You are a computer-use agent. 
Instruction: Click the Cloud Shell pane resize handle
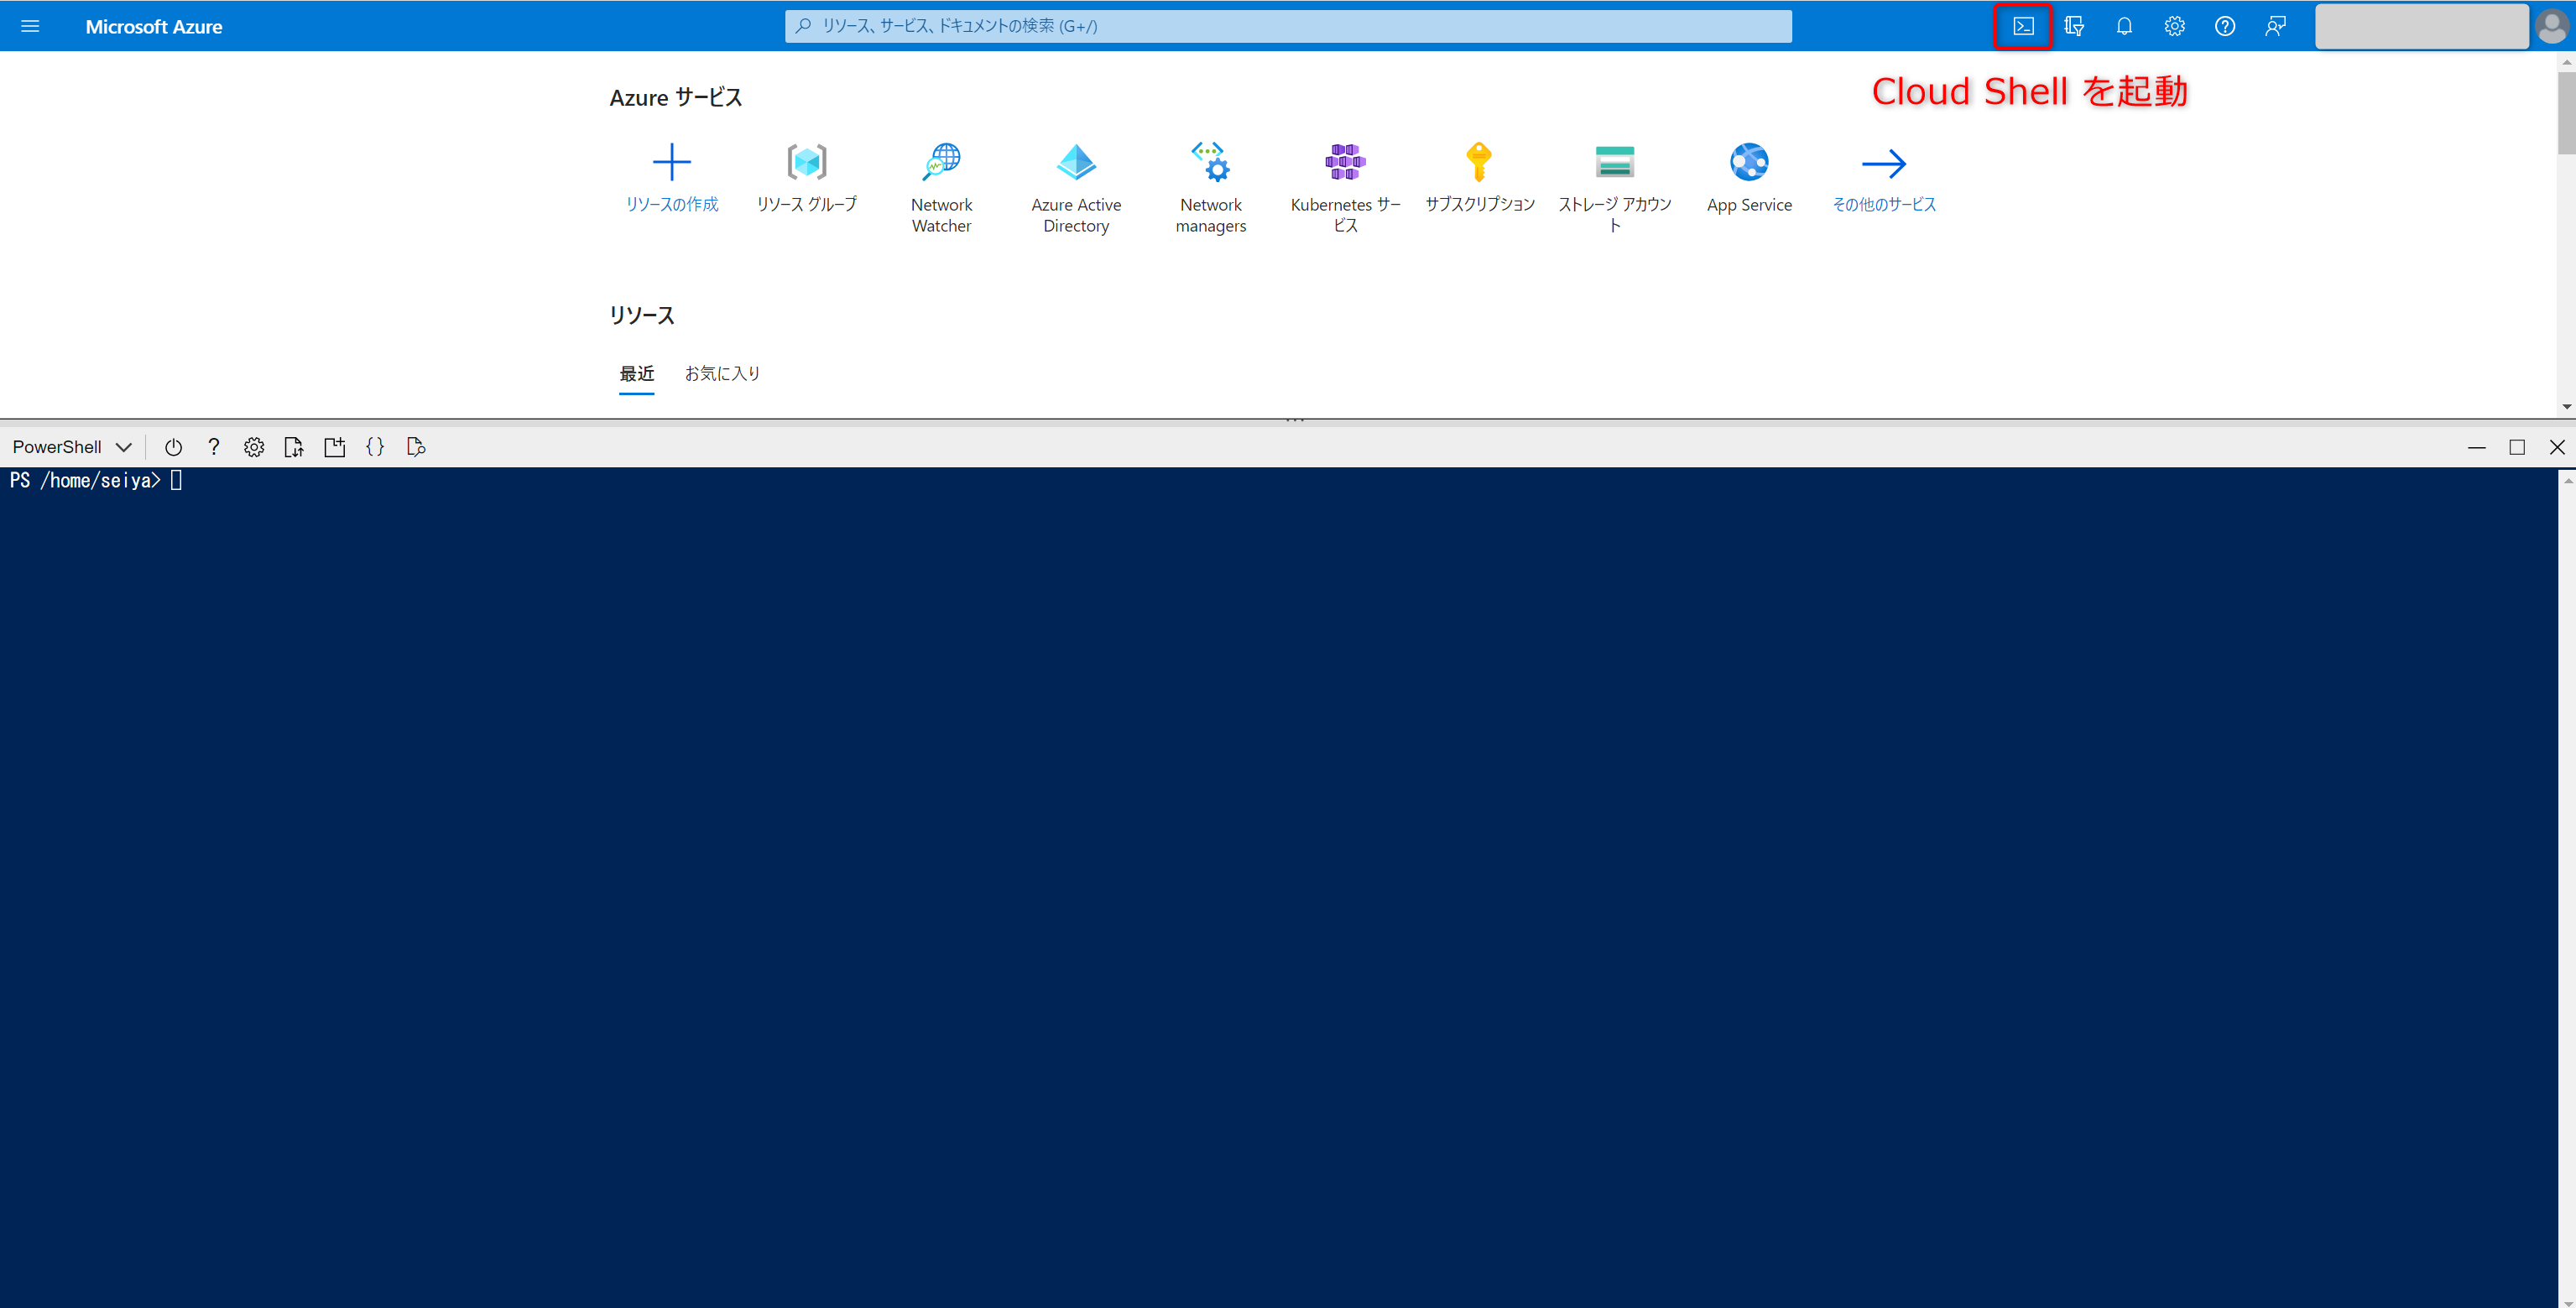1294,421
